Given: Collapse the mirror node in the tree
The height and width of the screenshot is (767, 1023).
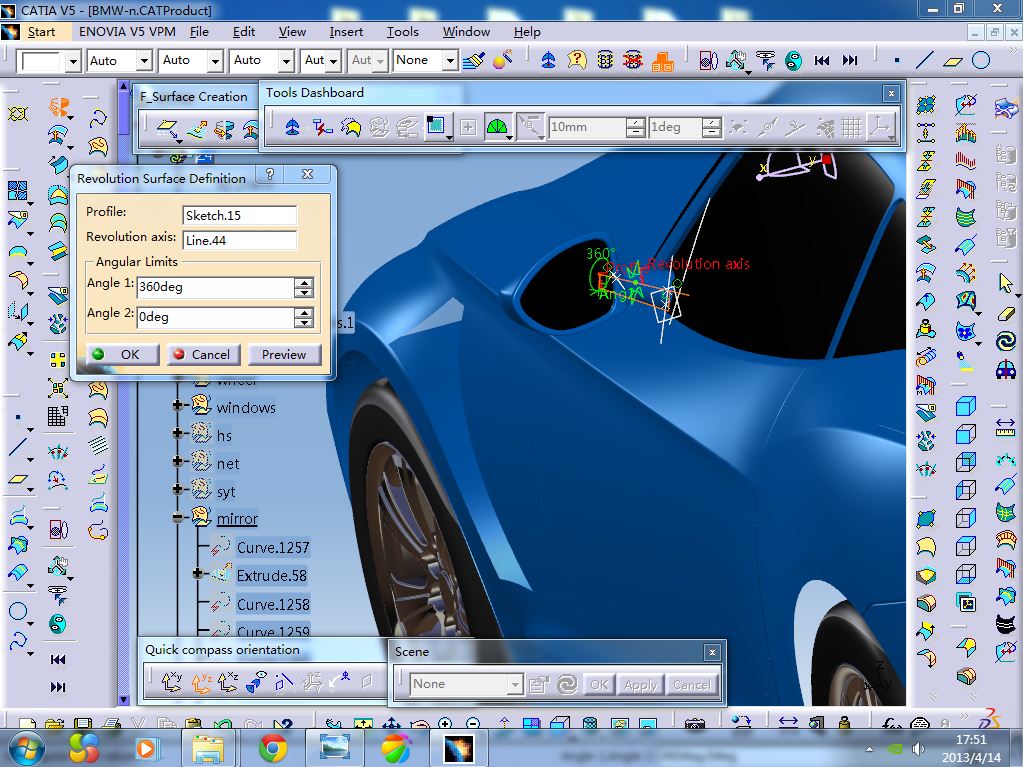Looking at the screenshot, I should click(x=177, y=517).
